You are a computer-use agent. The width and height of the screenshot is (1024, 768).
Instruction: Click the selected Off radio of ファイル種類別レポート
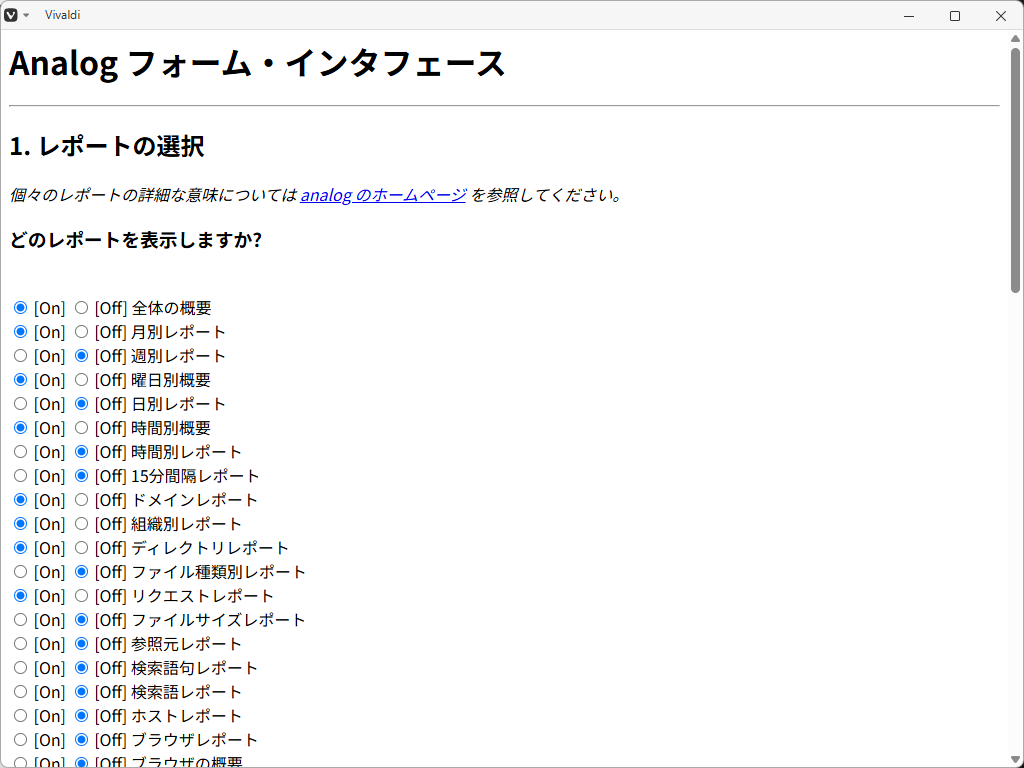point(81,571)
